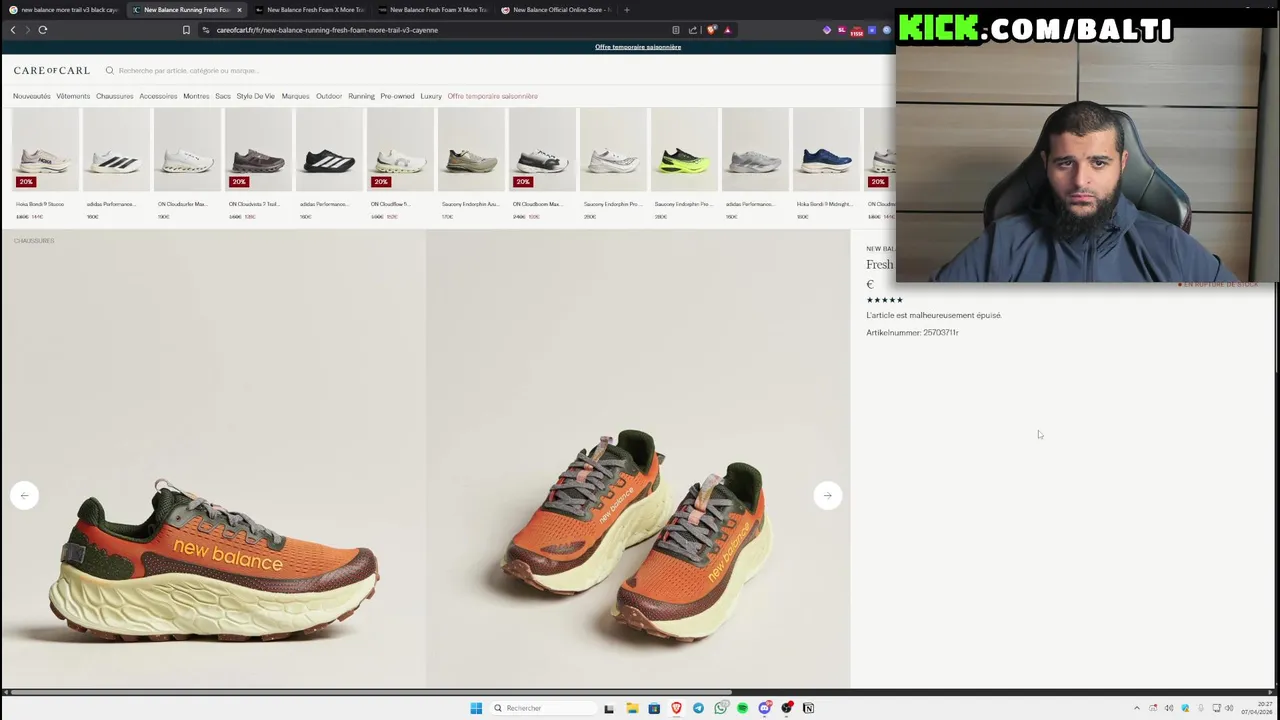Image resolution: width=1280 pixels, height=720 pixels.
Task: Open the ON Cloudsurfer Max product thumbnail
Action: tap(187, 150)
